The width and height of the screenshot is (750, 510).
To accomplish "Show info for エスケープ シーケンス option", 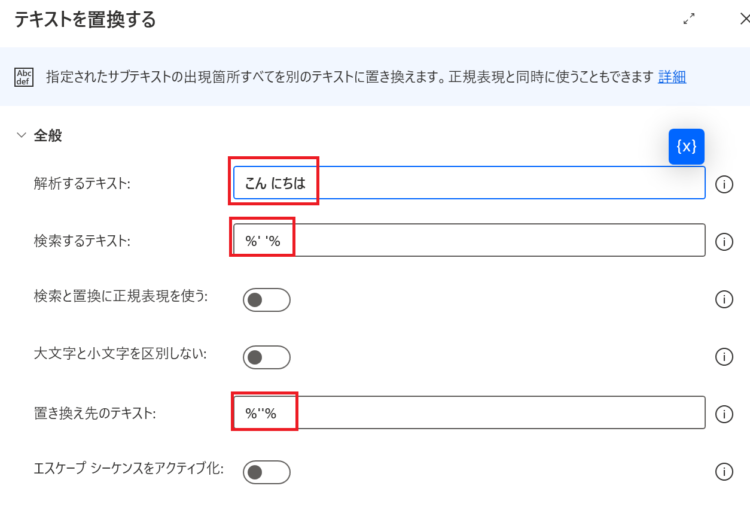I will coord(724,471).
